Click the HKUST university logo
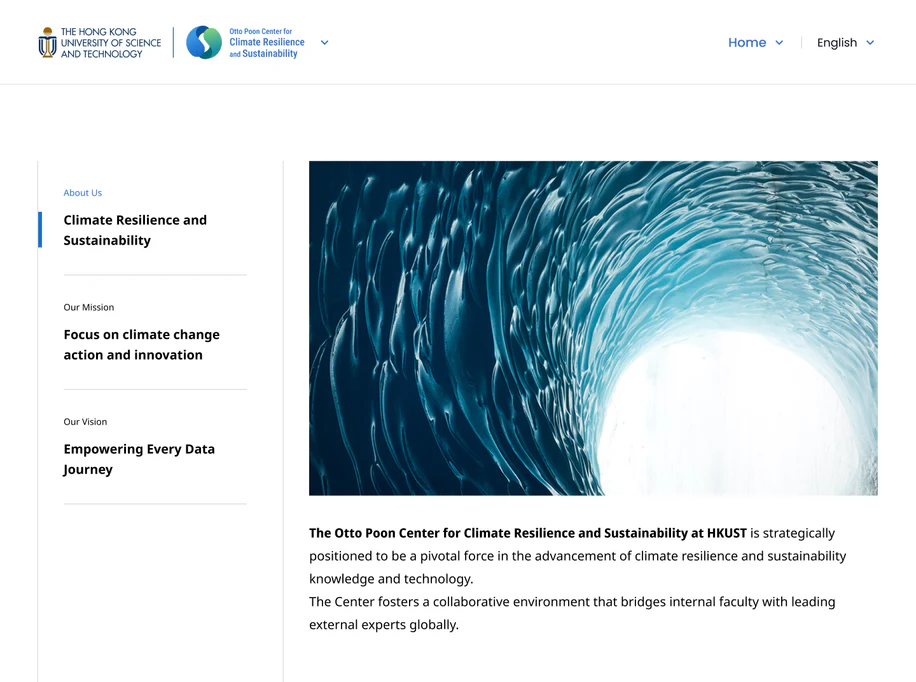916x682 pixels. (100, 43)
